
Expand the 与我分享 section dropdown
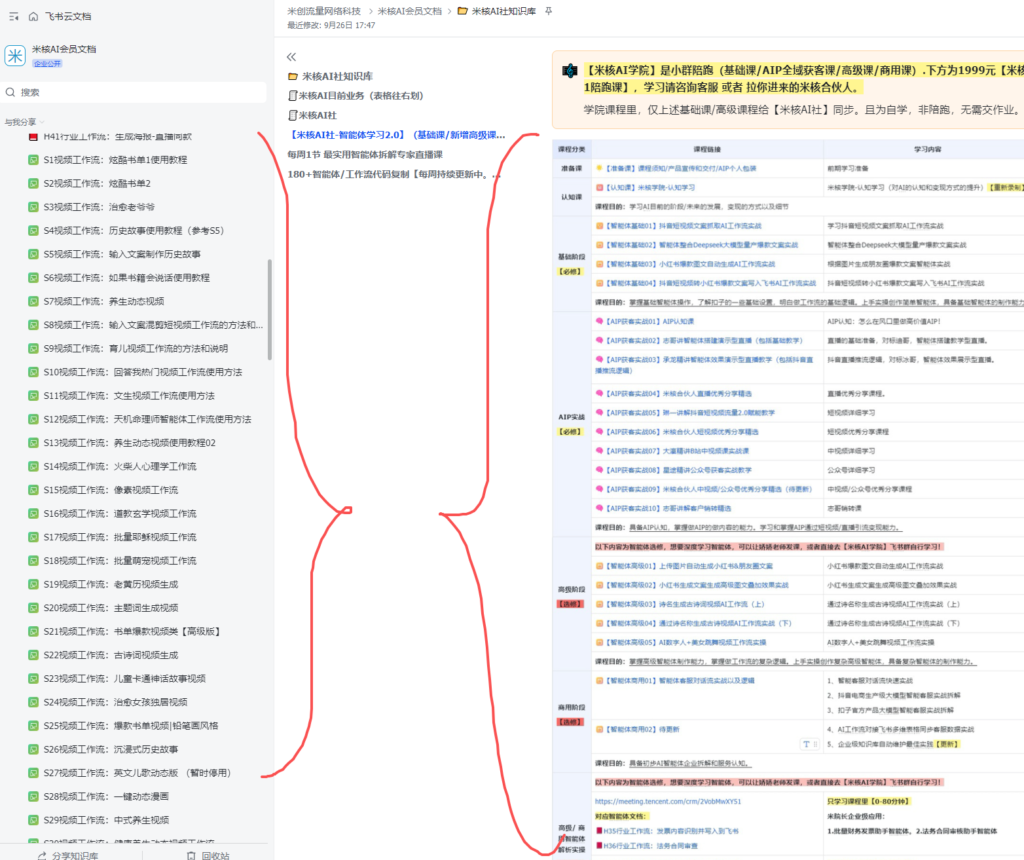[x=41, y=122]
